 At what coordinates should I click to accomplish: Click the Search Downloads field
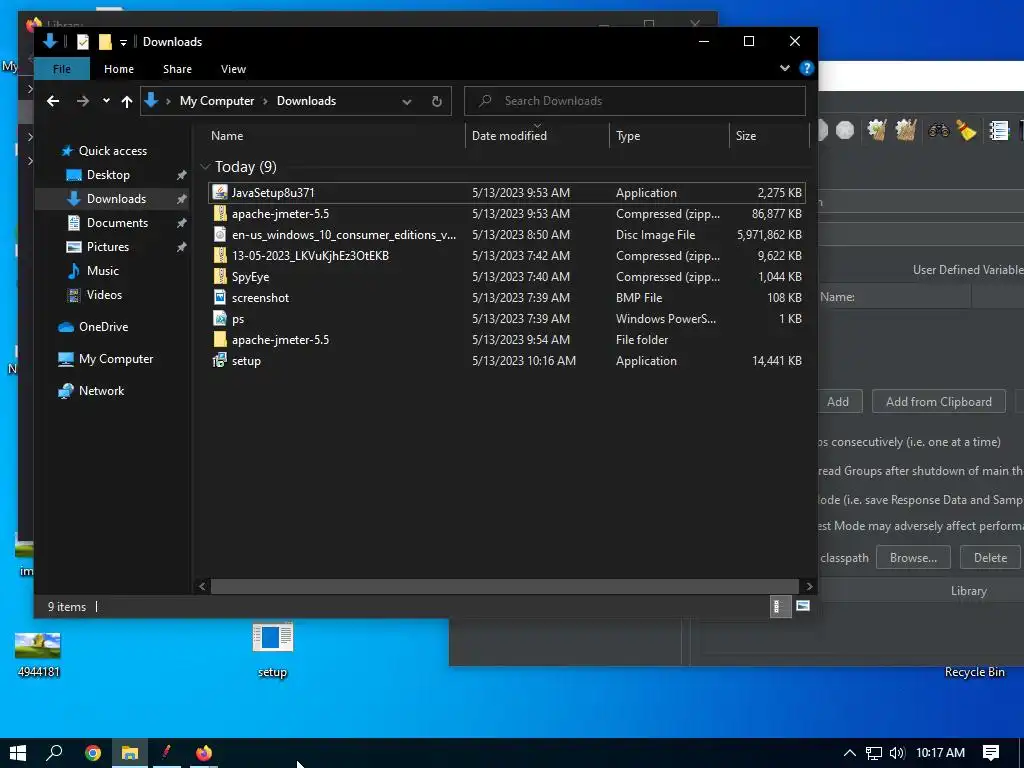tap(634, 101)
